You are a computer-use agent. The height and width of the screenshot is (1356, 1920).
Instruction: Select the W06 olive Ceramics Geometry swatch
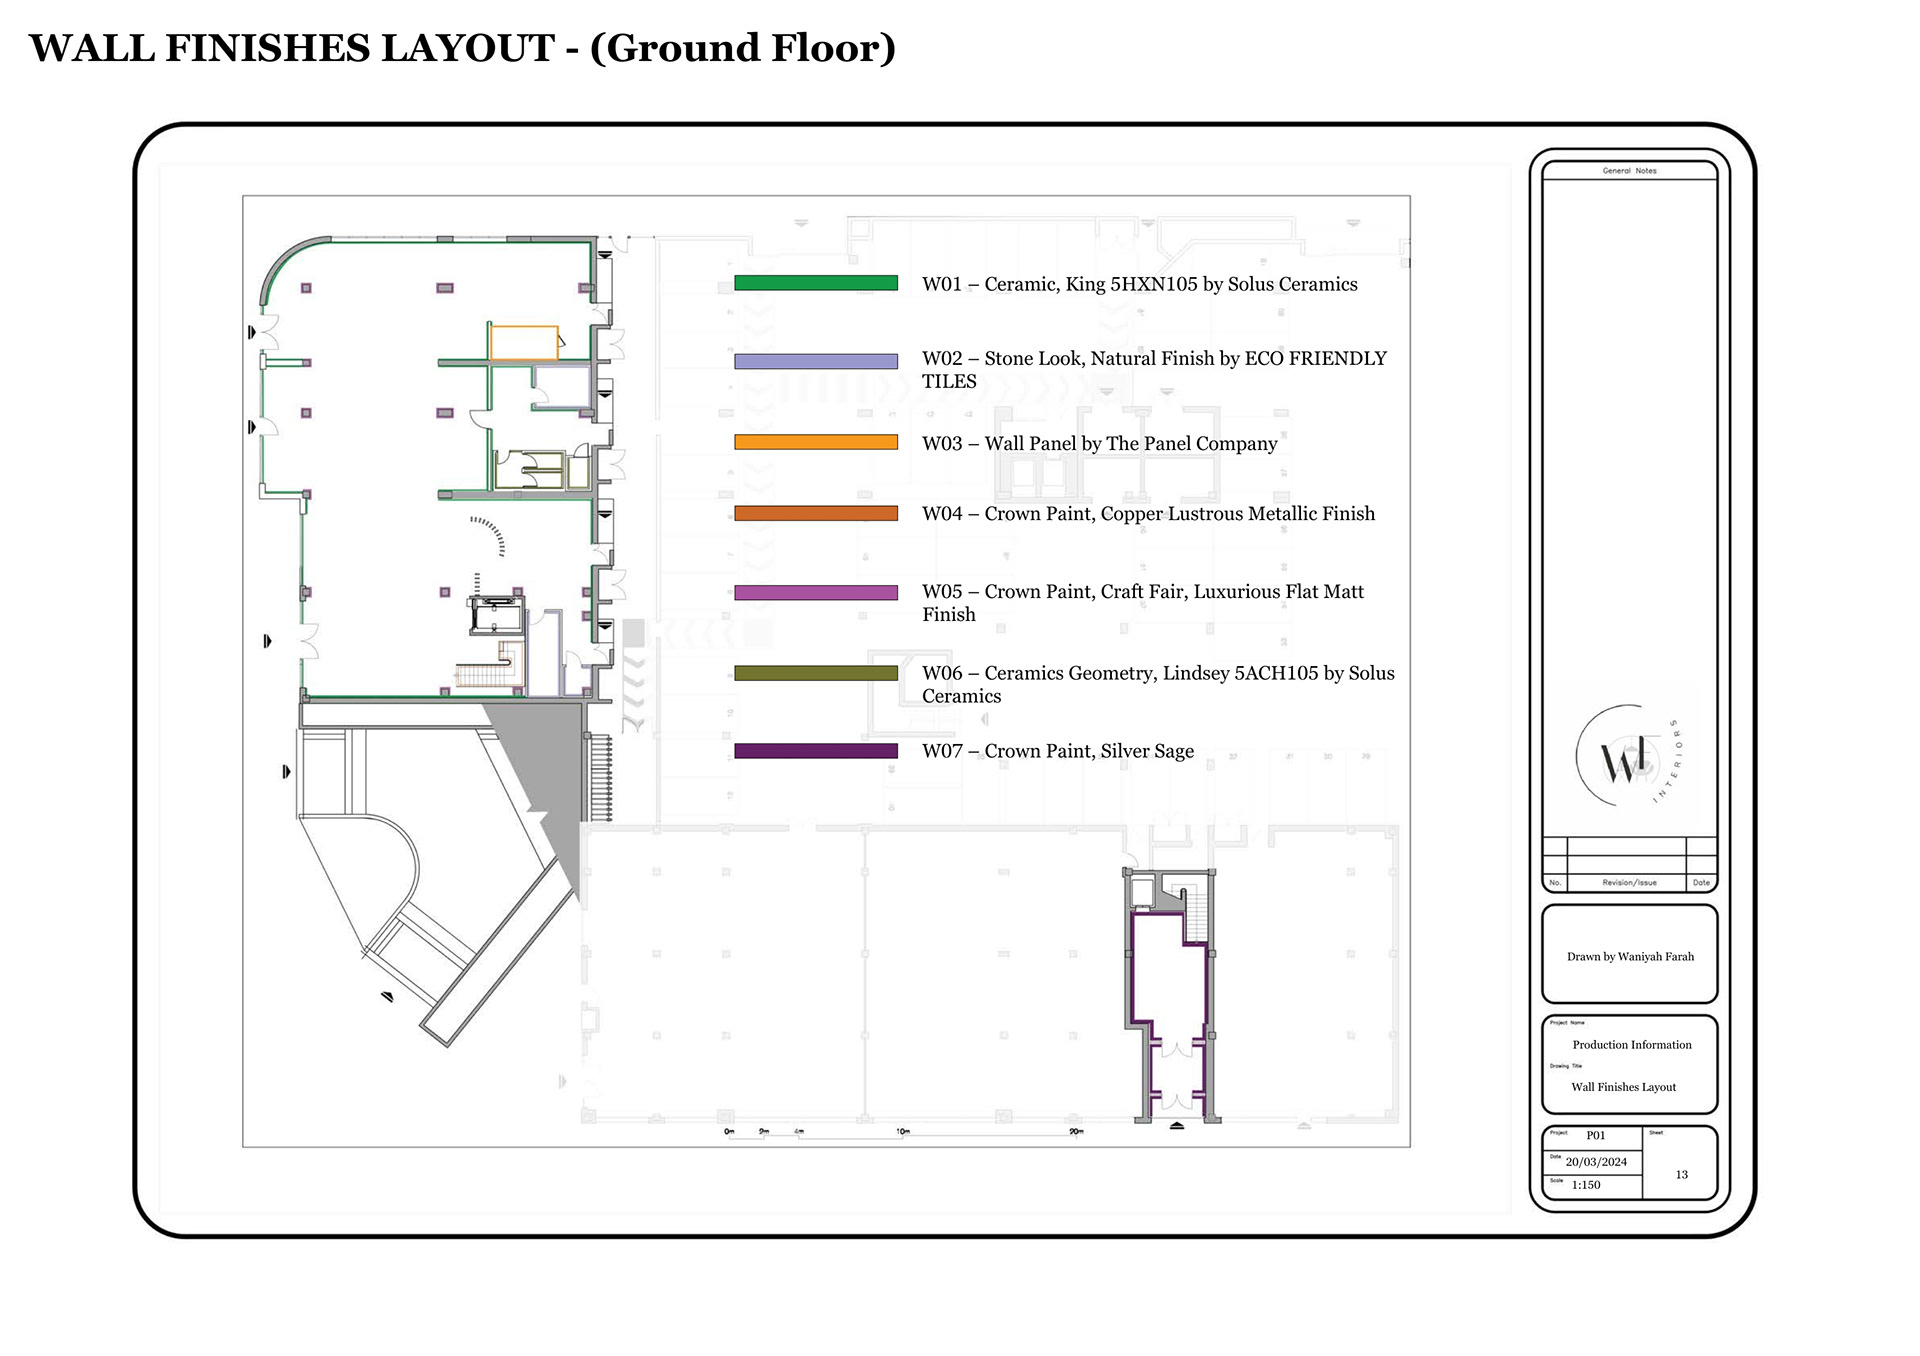(815, 674)
